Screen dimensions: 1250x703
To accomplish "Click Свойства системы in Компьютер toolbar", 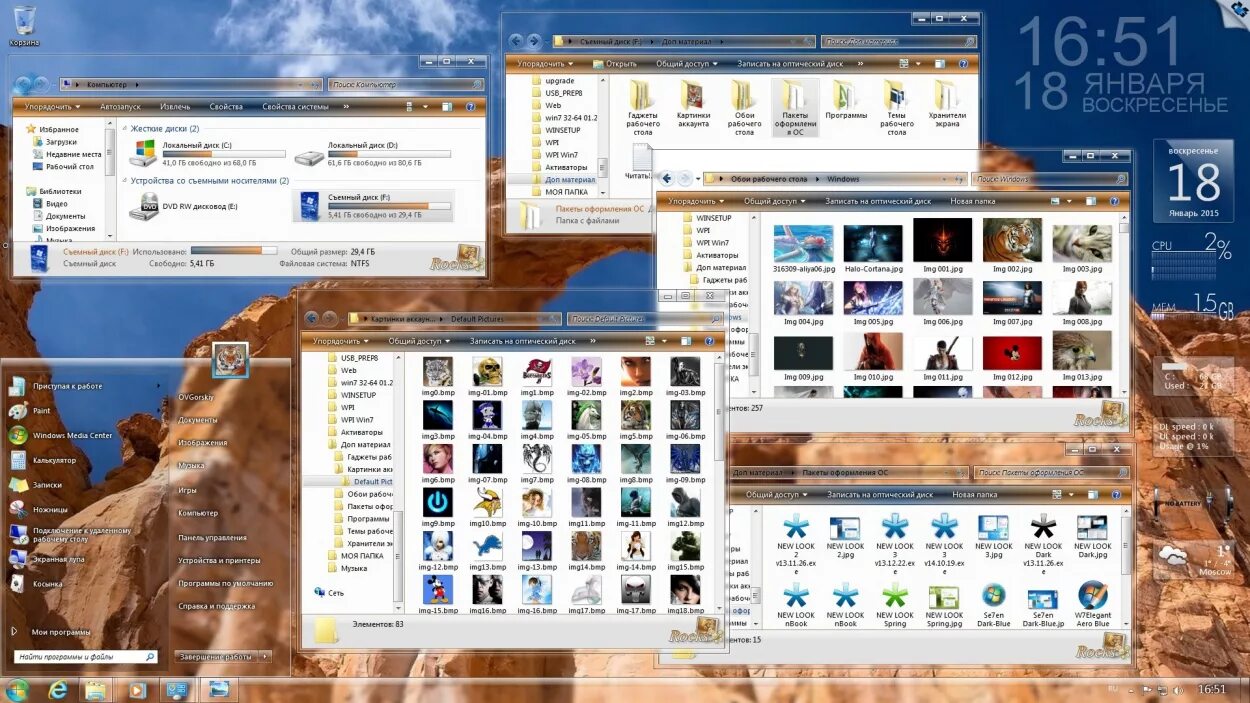I will click(x=295, y=106).
